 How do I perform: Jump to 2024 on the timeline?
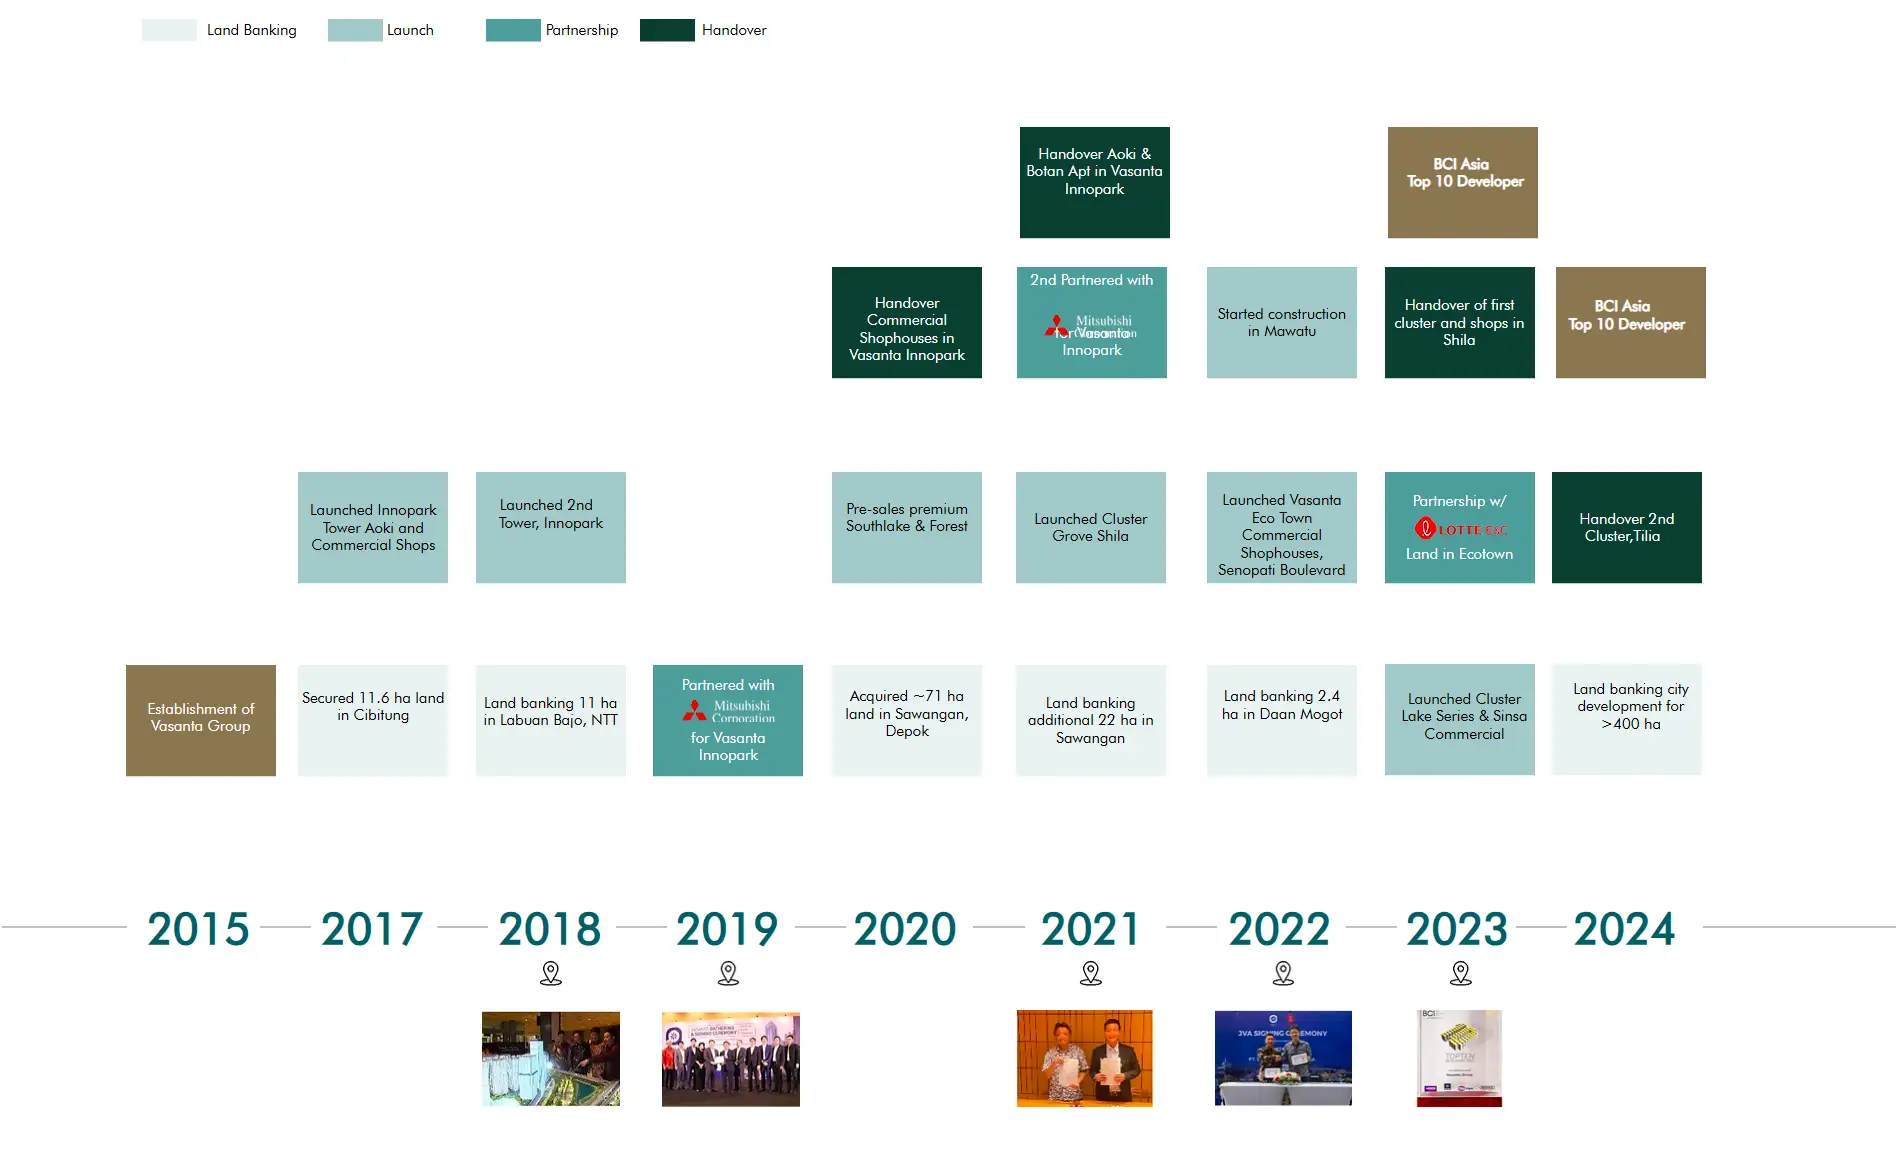pyautogui.click(x=1624, y=929)
